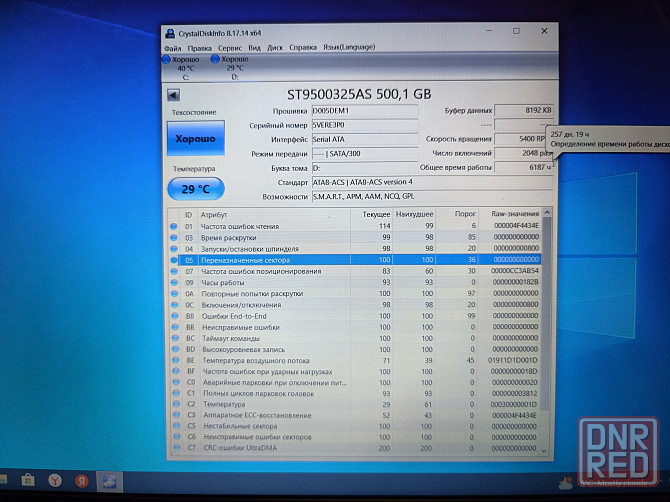The height and width of the screenshot is (502, 670).
Task: Select row BB Неисправимые ошибки
Action: tap(355, 327)
